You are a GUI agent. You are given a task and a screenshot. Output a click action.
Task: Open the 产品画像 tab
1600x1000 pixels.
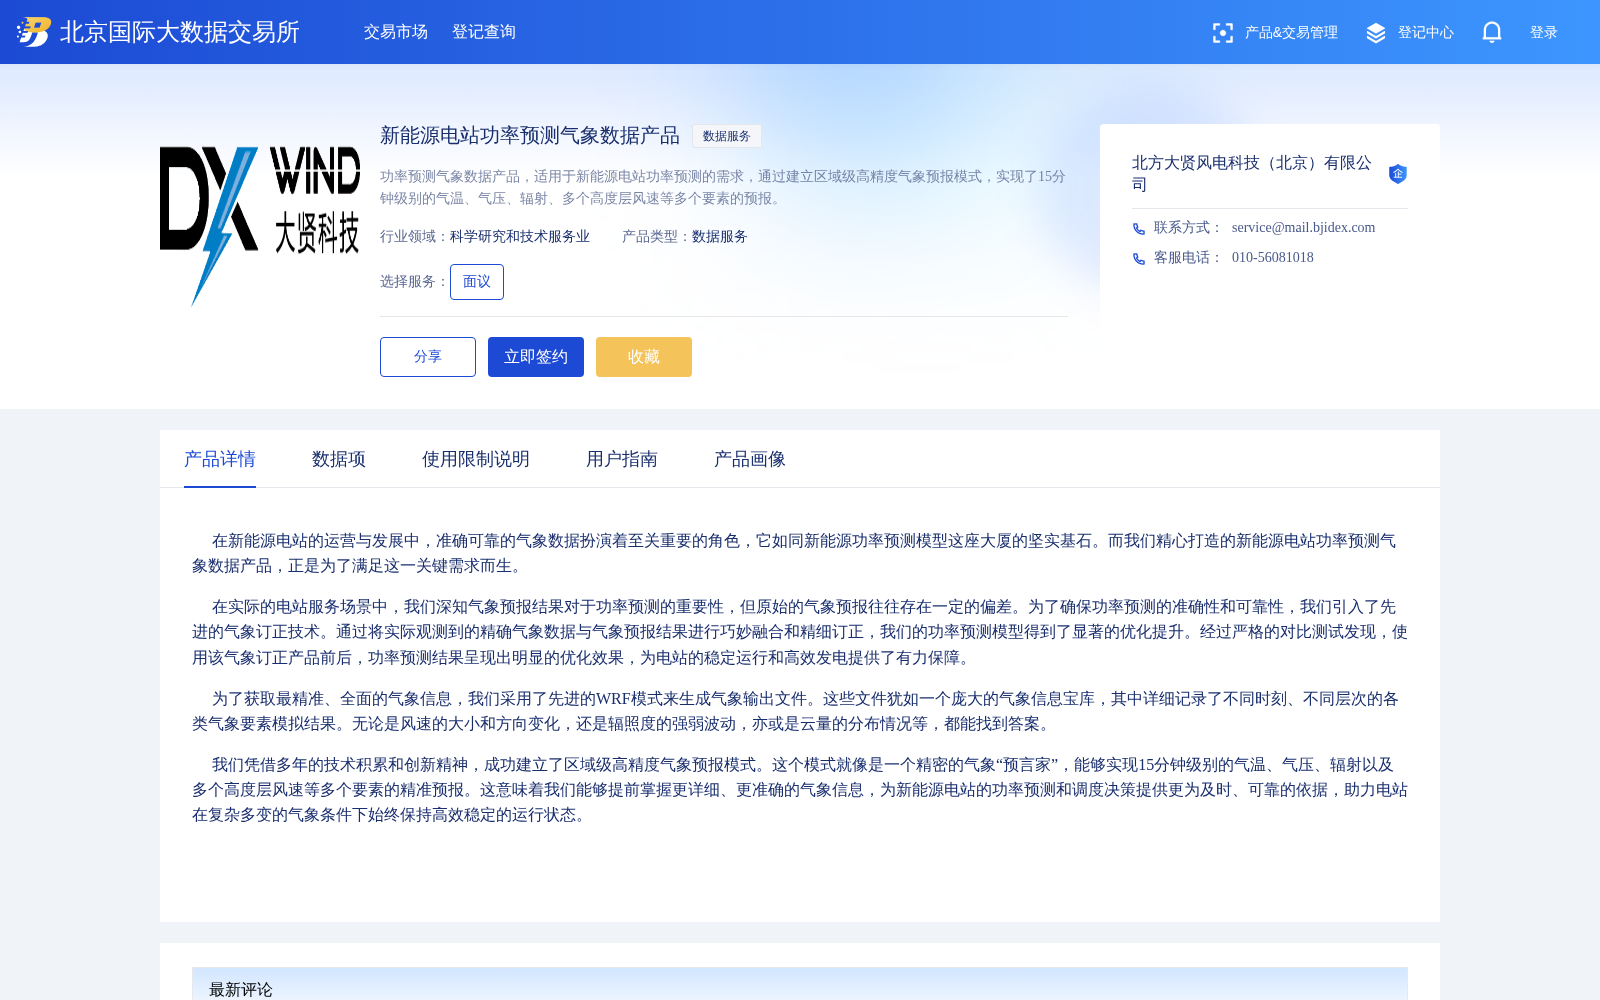point(750,459)
